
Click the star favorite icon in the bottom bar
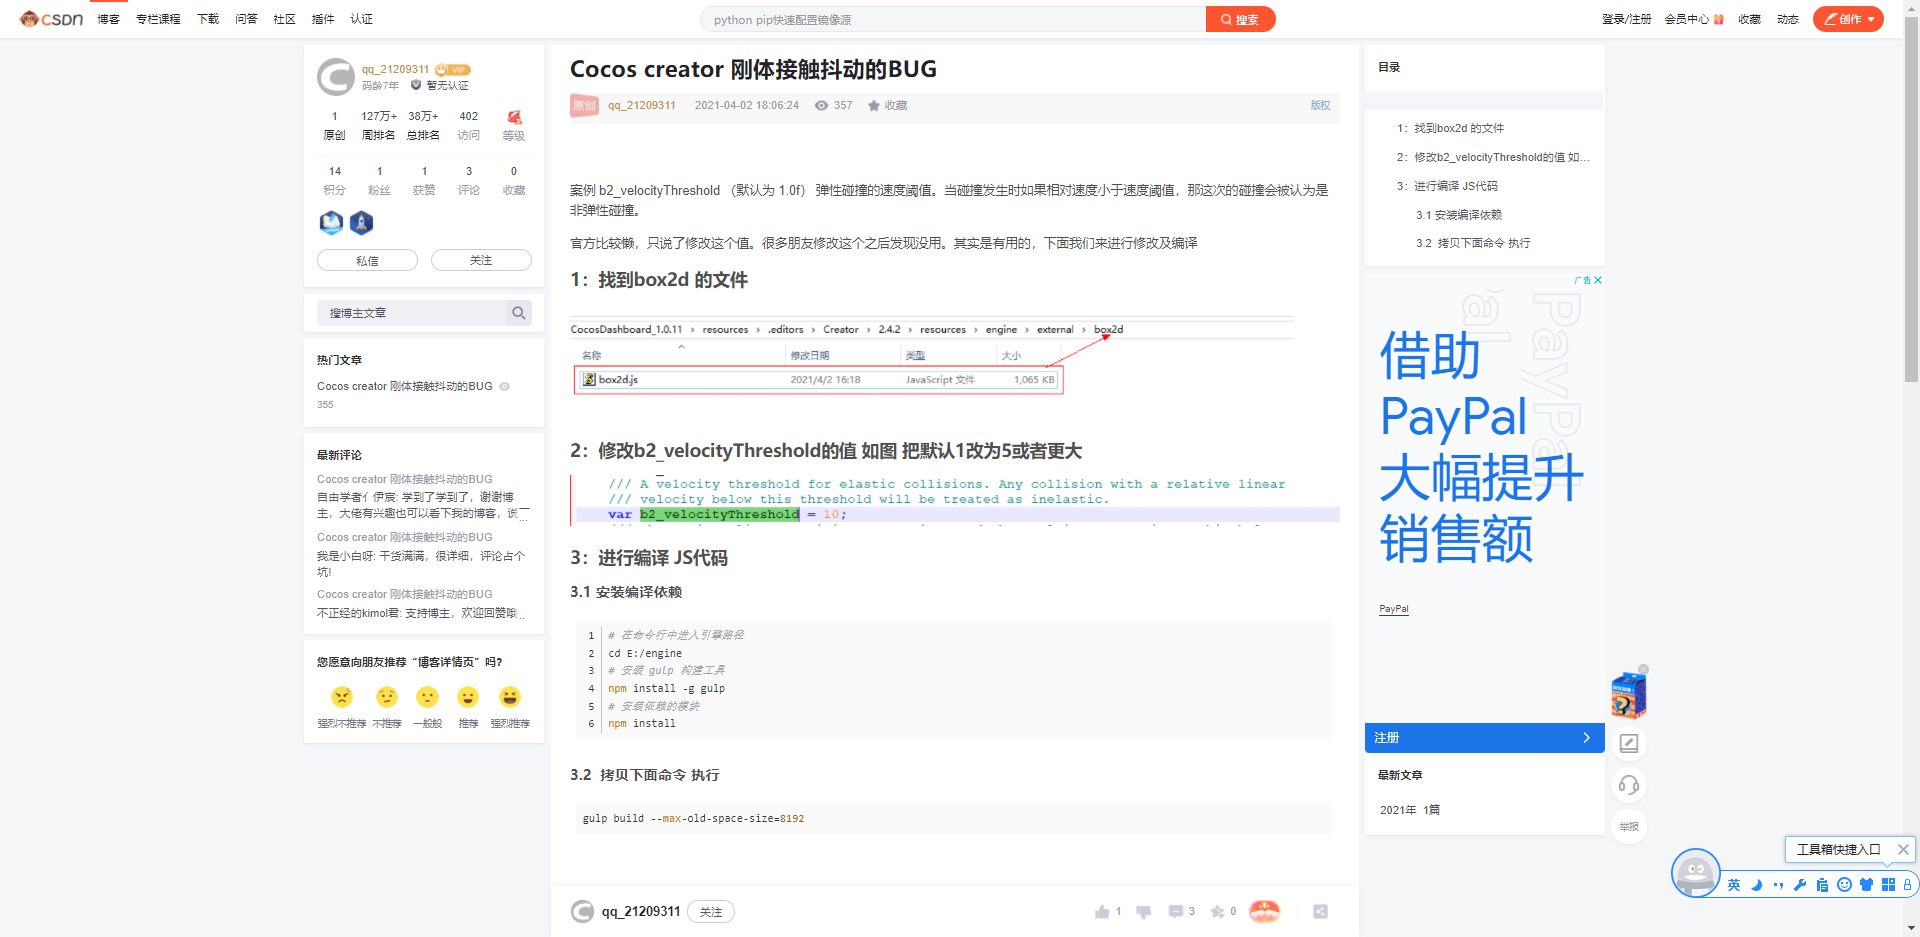click(1217, 911)
